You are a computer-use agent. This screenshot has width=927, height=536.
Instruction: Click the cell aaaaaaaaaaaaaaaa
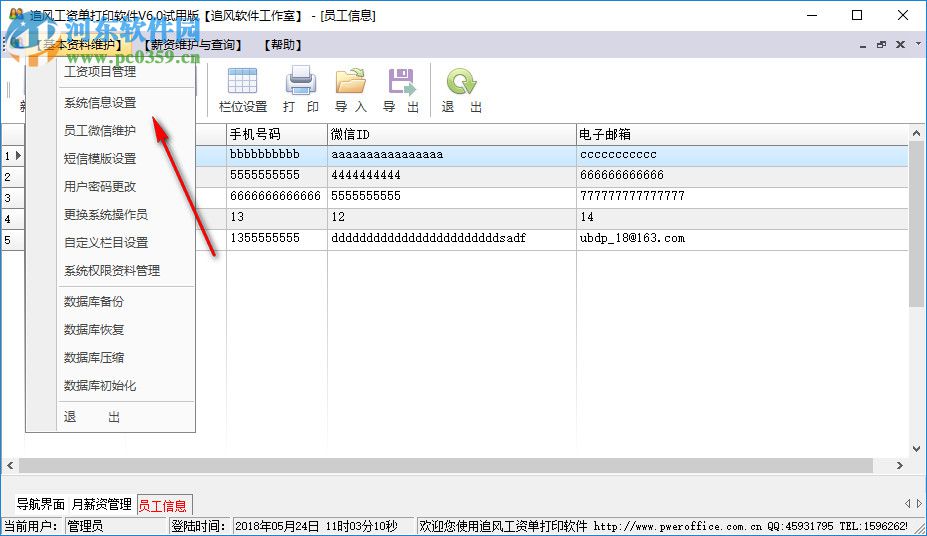pyautogui.click(x=452, y=155)
